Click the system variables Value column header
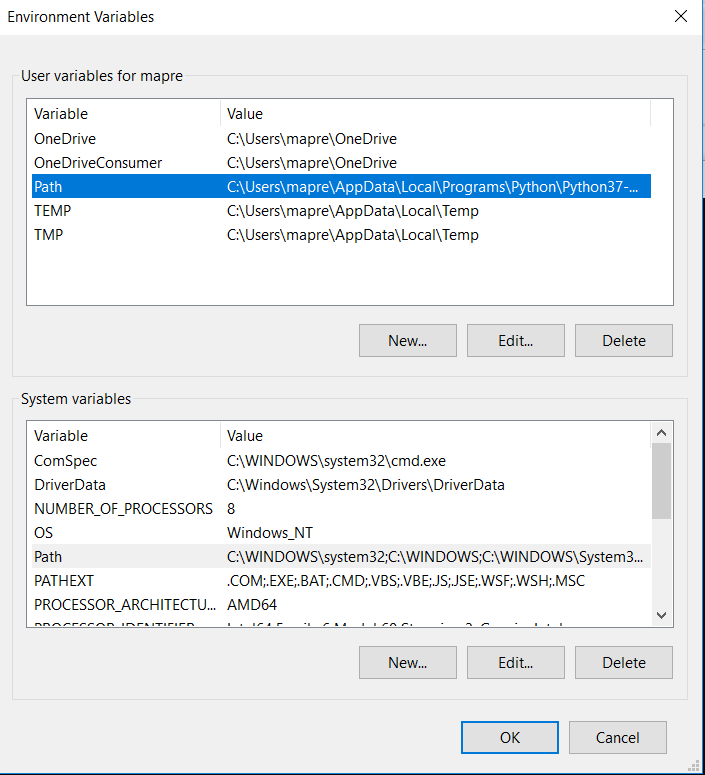705x775 pixels. click(436, 435)
